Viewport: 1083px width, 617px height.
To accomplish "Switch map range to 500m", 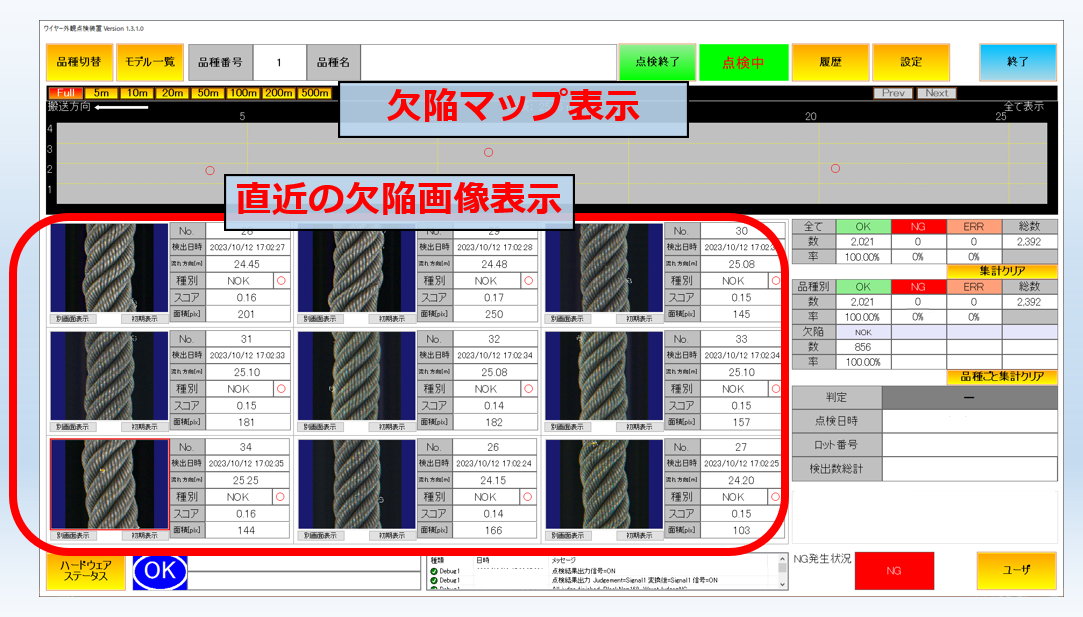I will [x=315, y=93].
